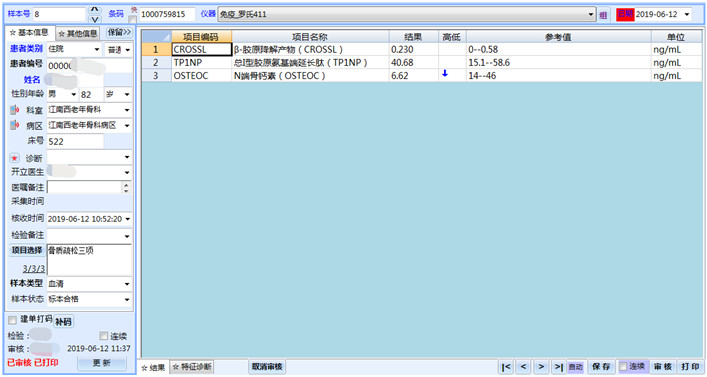This screenshot has height=377, width=707.
Task: Click the 取消审核 button
Action: click(x=267, y=367)
